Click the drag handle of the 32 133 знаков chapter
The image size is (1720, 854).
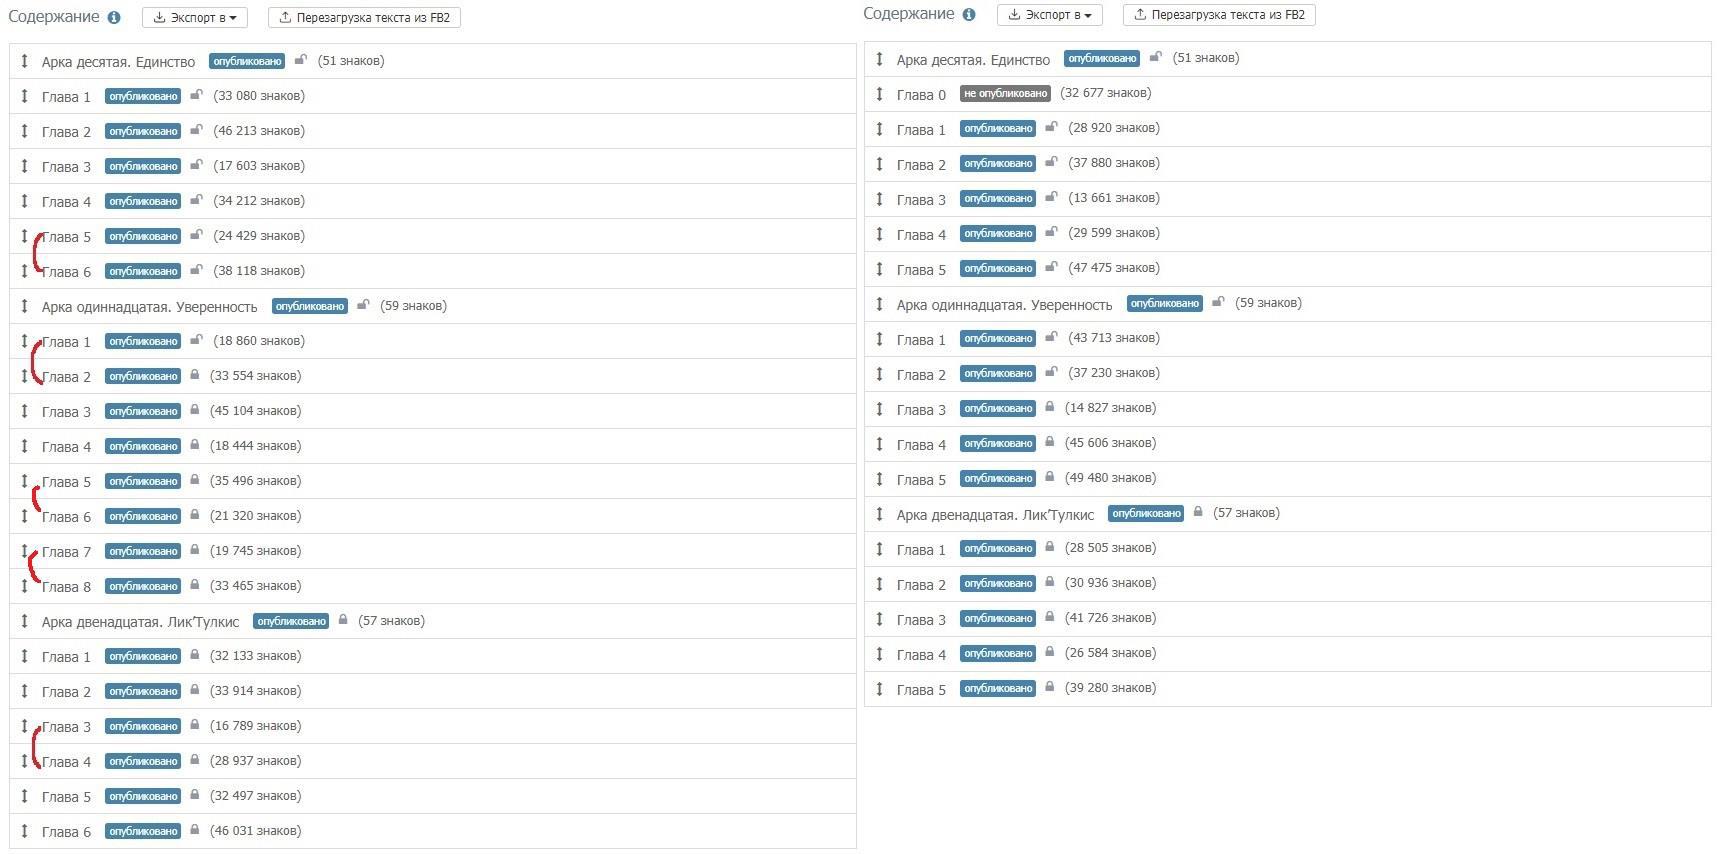click(25, 656)
